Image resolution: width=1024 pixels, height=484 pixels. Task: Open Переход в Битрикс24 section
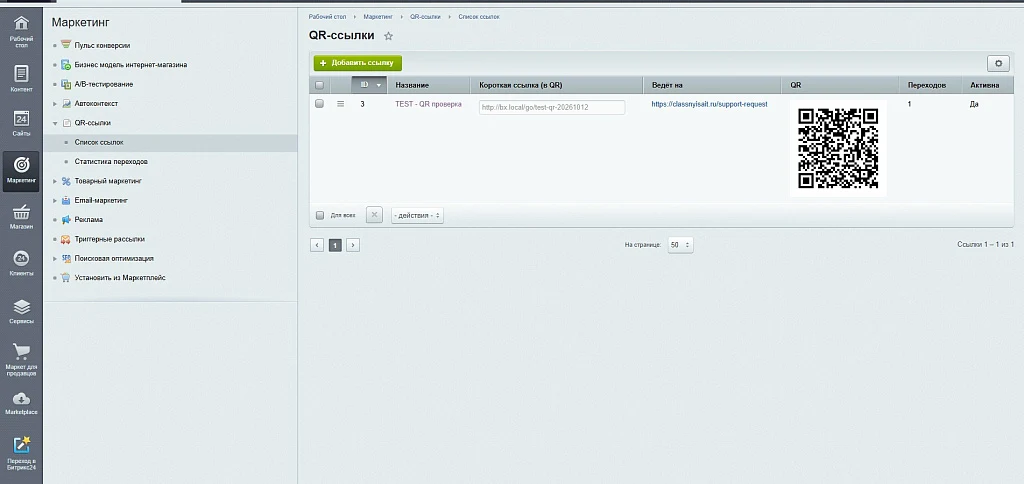21,452
